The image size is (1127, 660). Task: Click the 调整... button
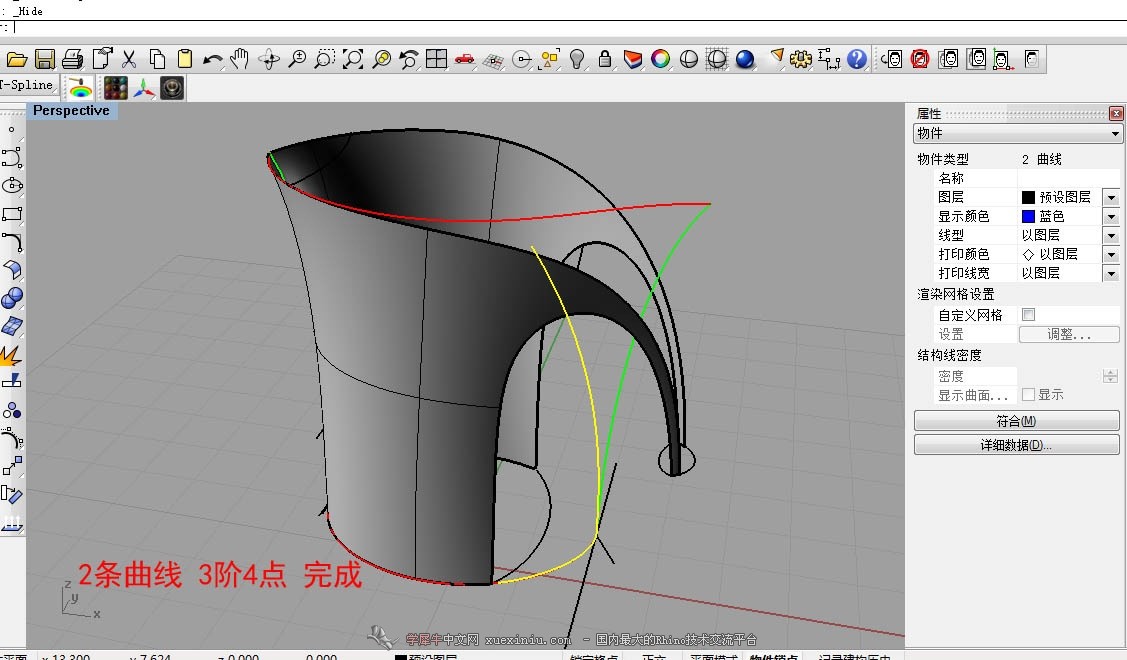click(1069, 334)
